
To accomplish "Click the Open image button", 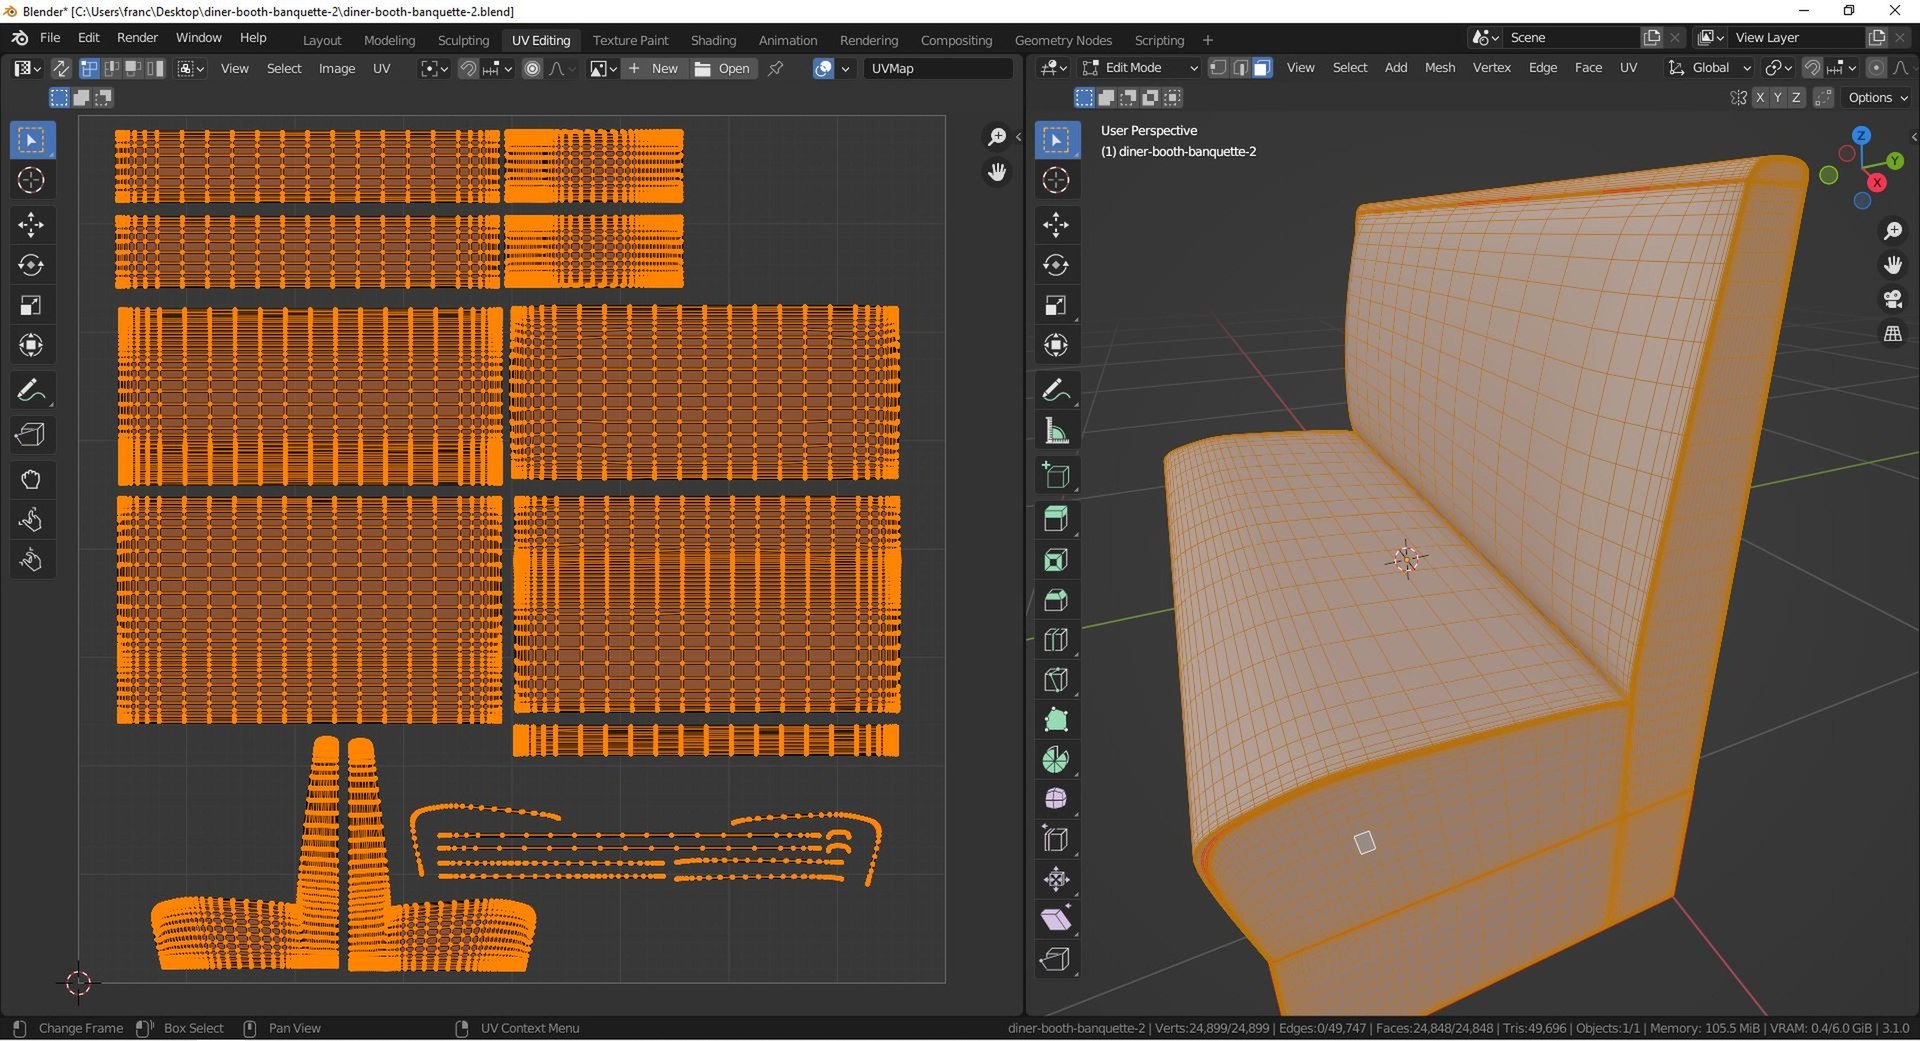I will 723,68.
